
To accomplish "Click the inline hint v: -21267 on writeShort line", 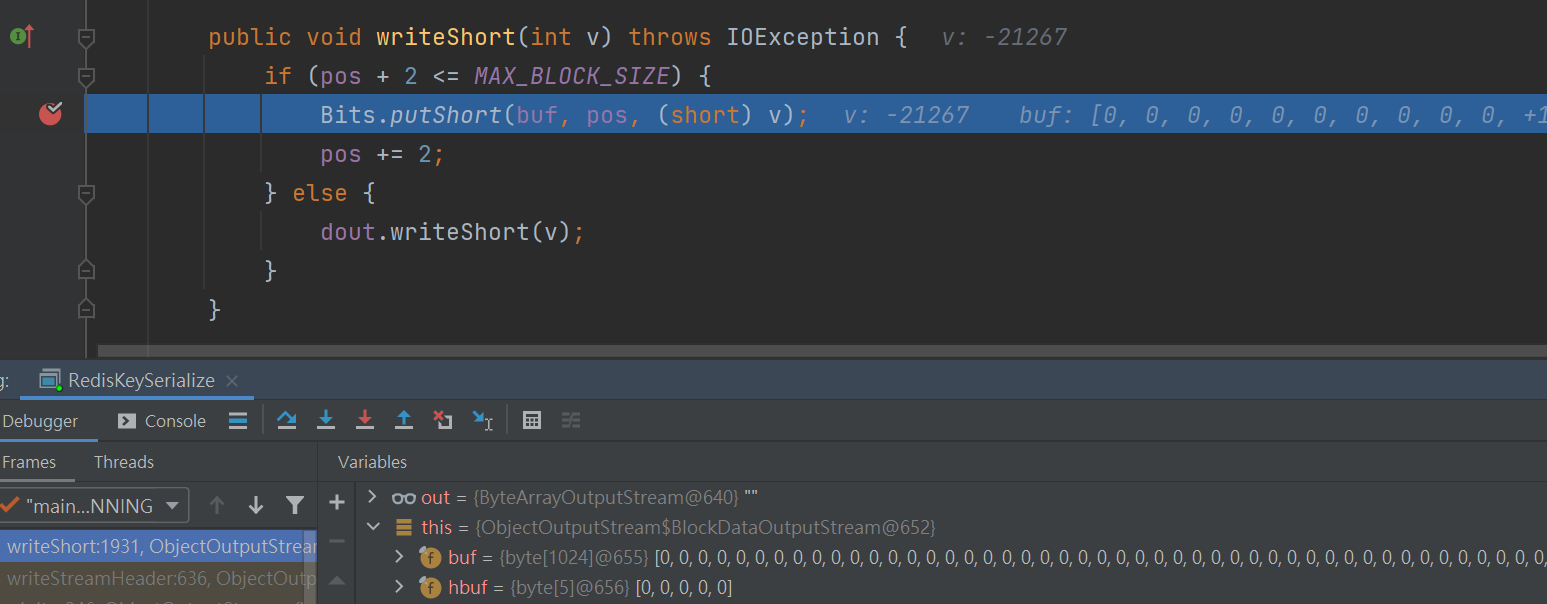I will click(1004, 38).
